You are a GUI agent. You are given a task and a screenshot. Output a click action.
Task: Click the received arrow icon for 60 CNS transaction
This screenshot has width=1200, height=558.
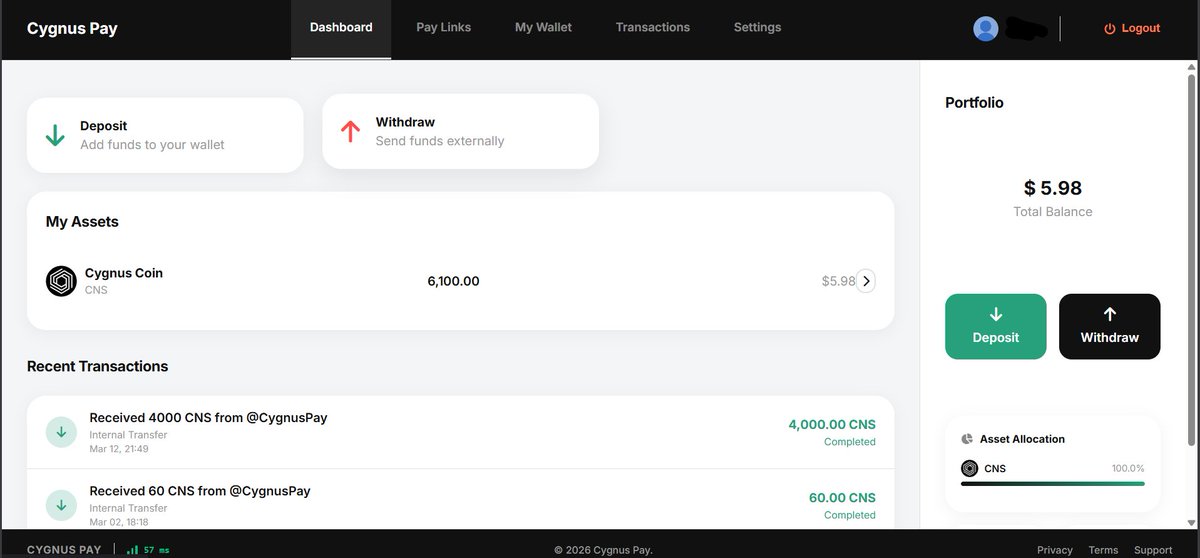[61, 506]
